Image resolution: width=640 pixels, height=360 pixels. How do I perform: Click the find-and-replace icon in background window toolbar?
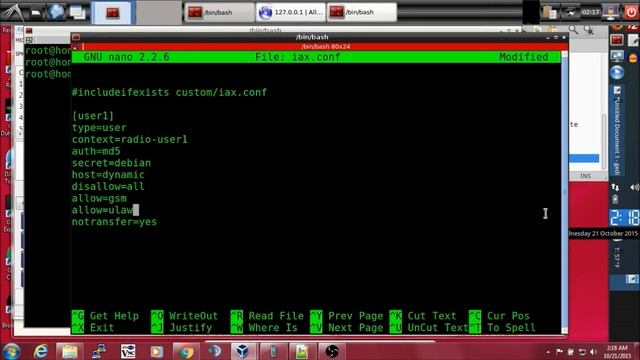[x=589, y=30]
